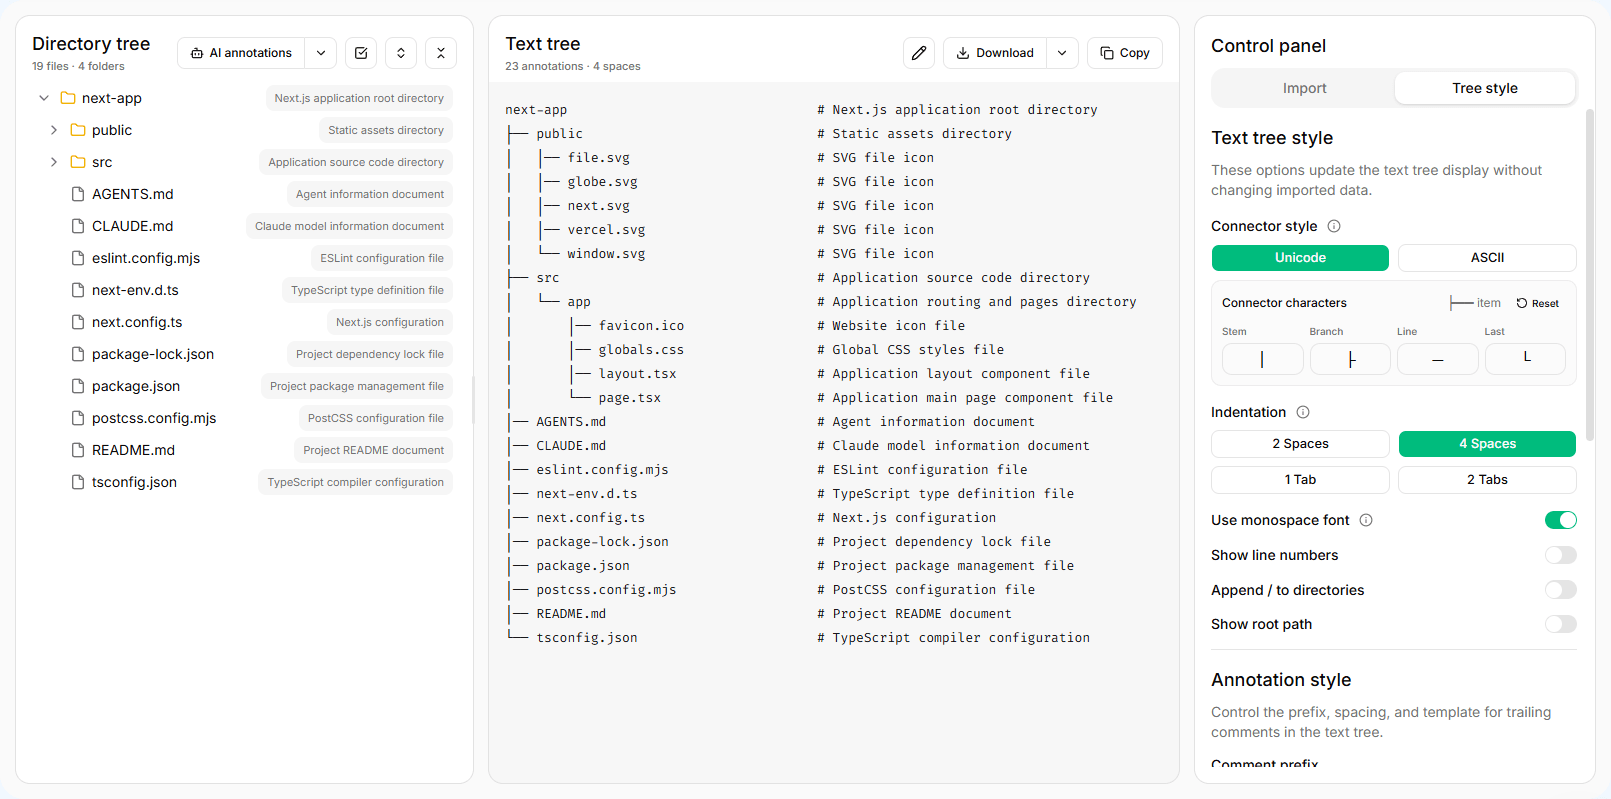Image resolution: width=1611 pixels, height=799 pixels.
Task: Click file icon beside eslint.config.mjs
Action: (x=78, y=258)
